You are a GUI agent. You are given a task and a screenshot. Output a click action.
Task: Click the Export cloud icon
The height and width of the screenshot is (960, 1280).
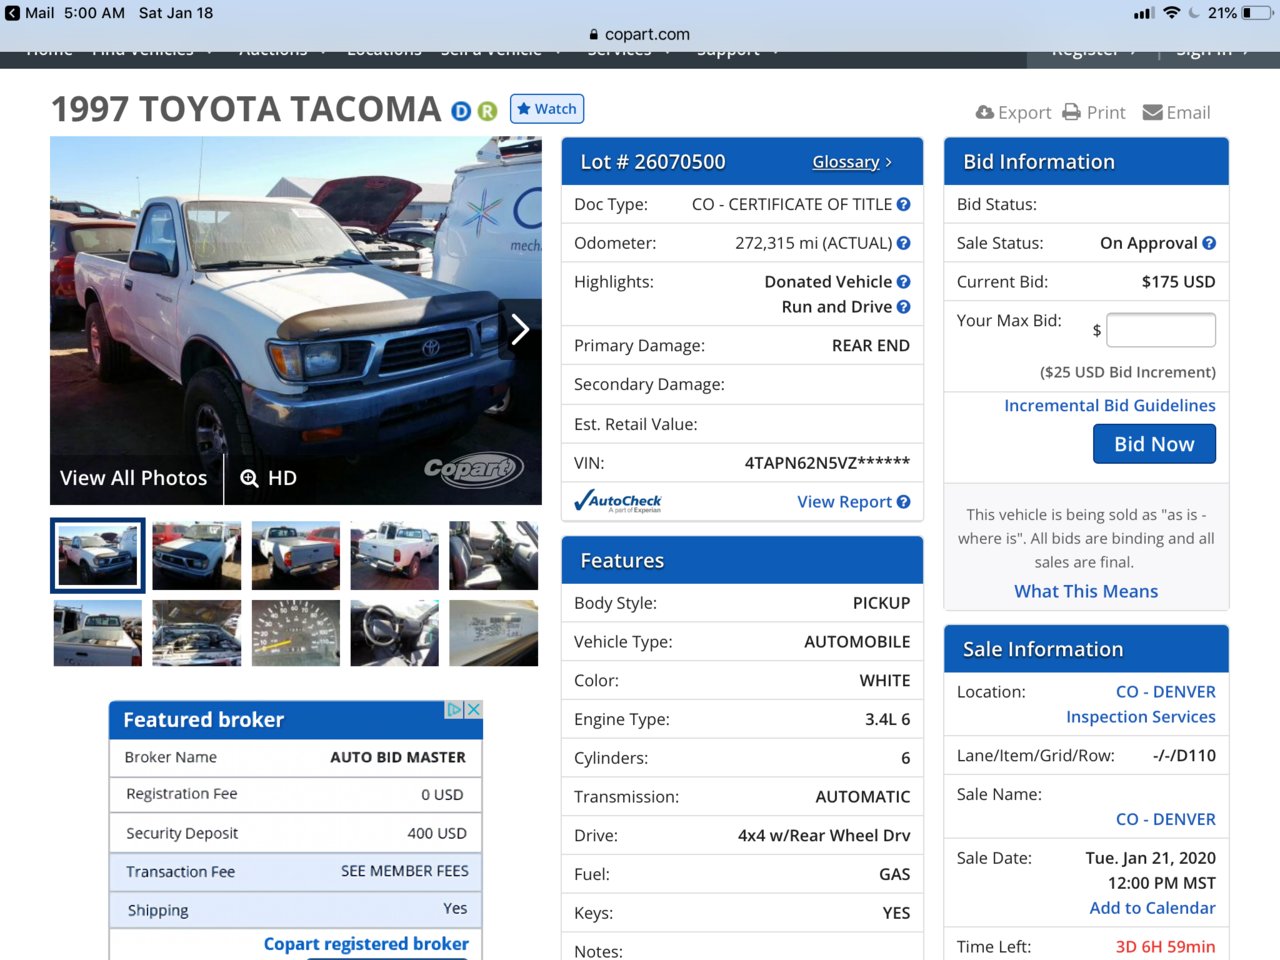coord(985,112)
